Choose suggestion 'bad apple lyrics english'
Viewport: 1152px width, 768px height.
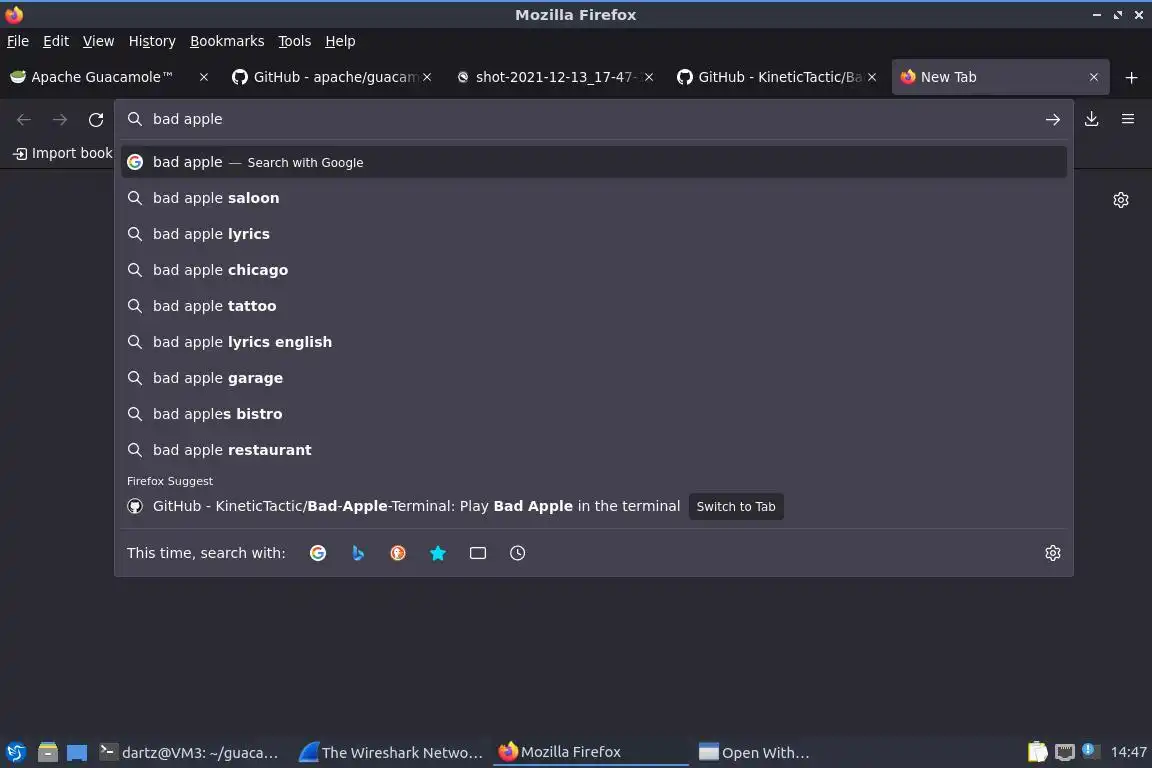click(594, 342)
